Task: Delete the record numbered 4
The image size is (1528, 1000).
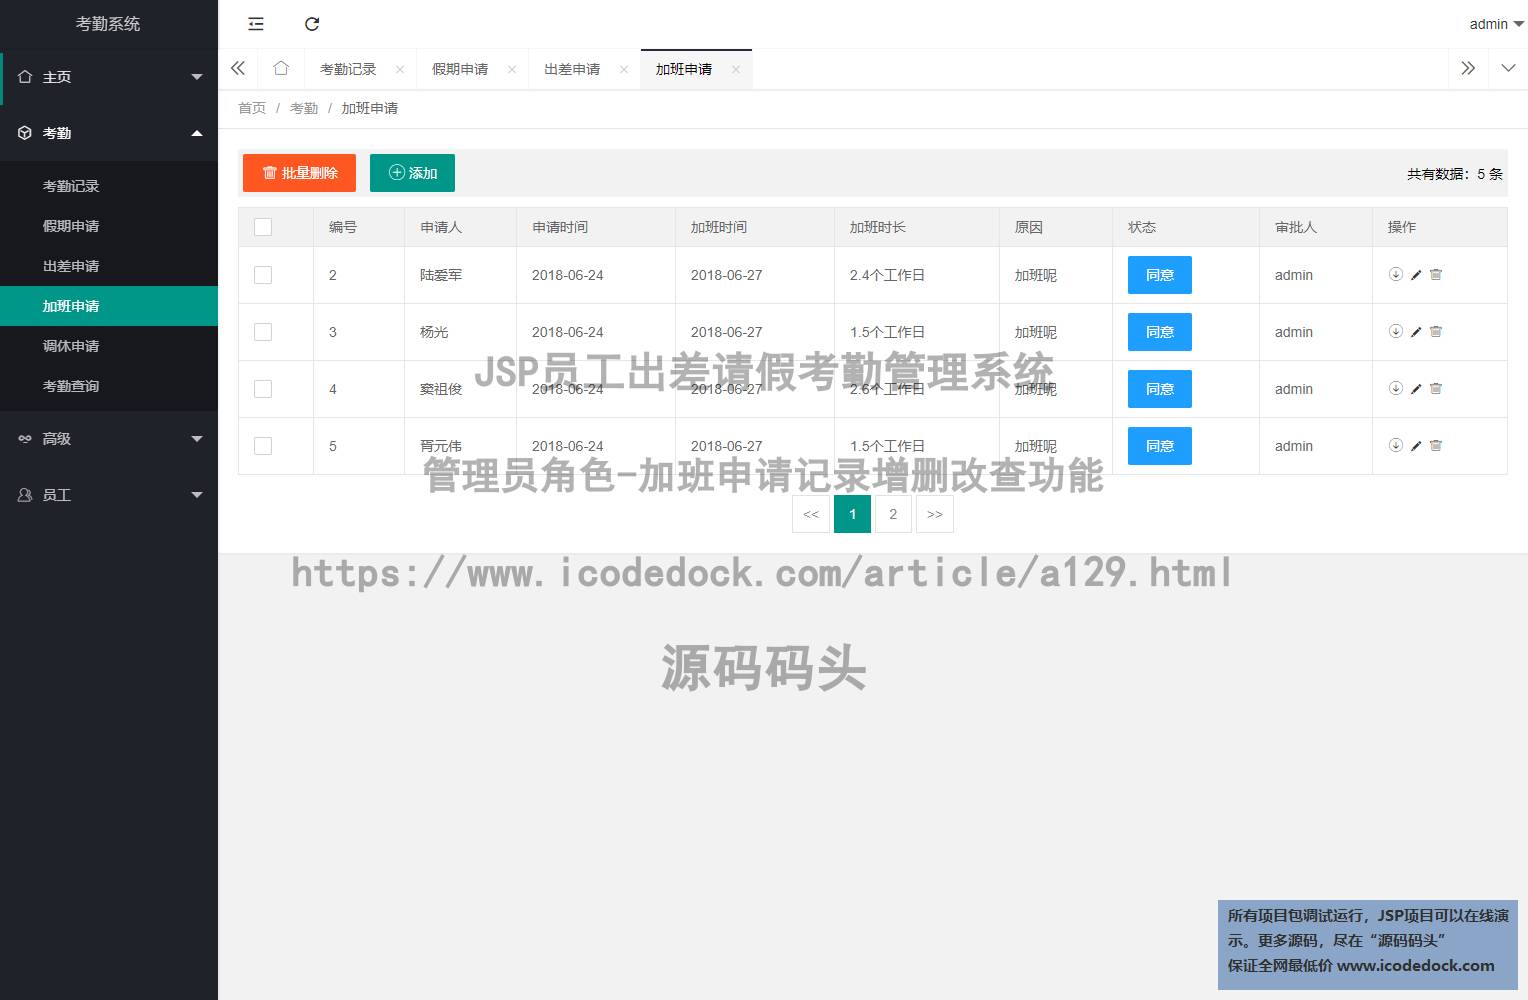Action: coord(1436,388)
